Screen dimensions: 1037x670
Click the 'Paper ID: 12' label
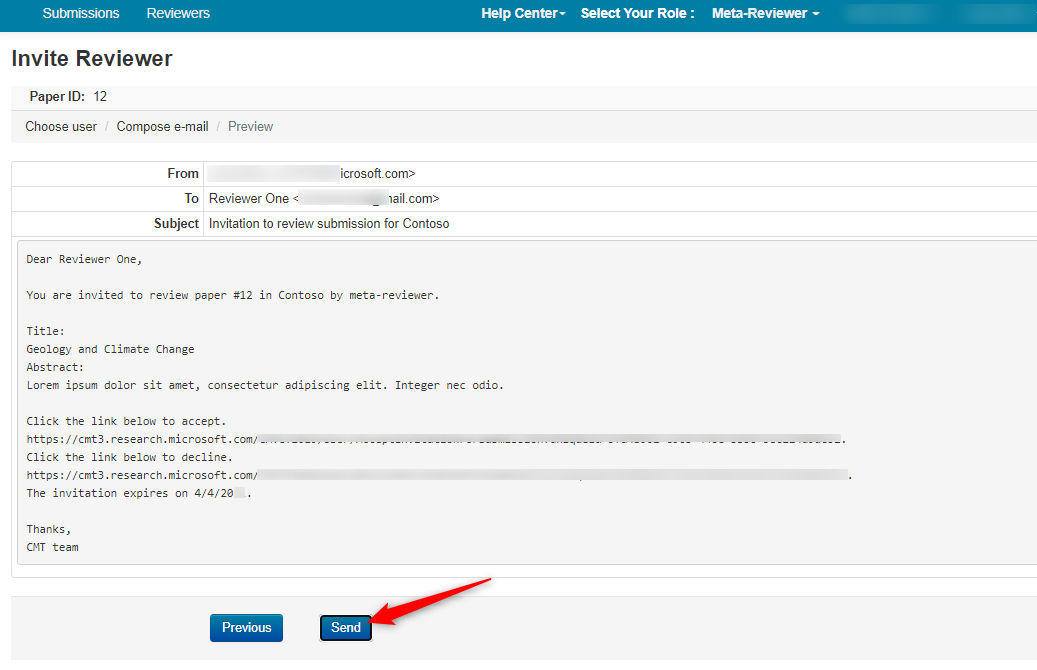[x=68, y=97]
